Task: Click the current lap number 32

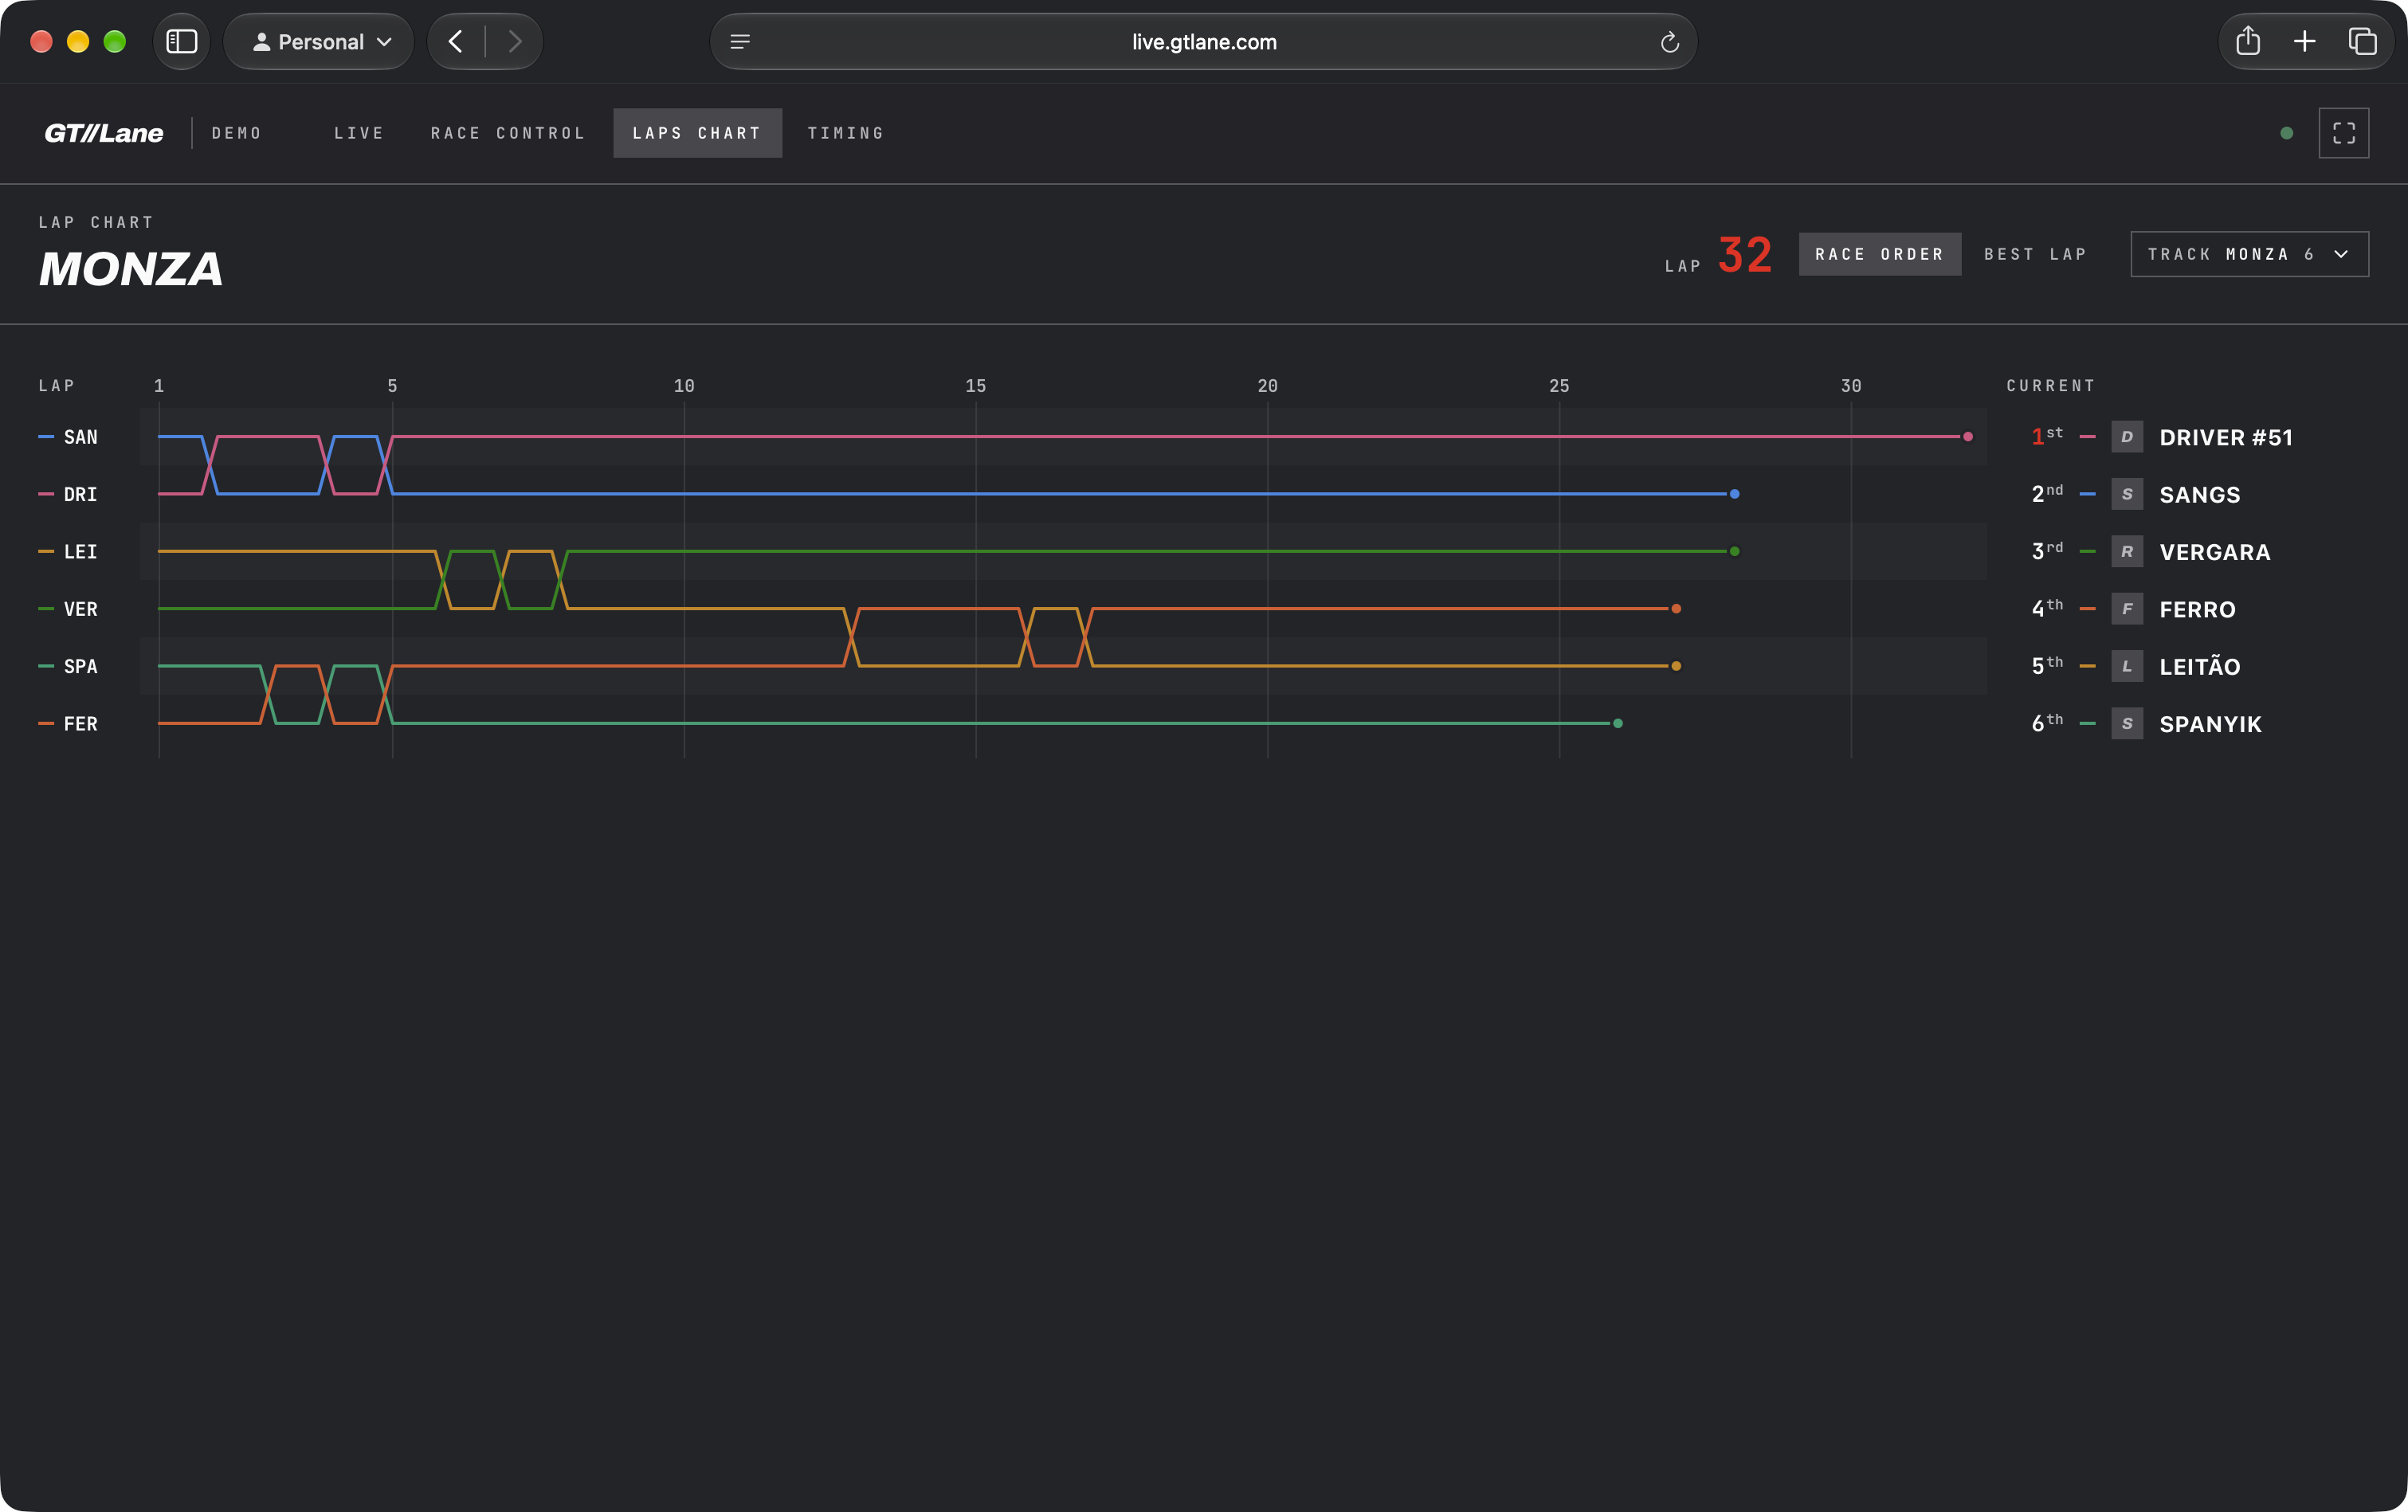Action: tap(1745, 255)
